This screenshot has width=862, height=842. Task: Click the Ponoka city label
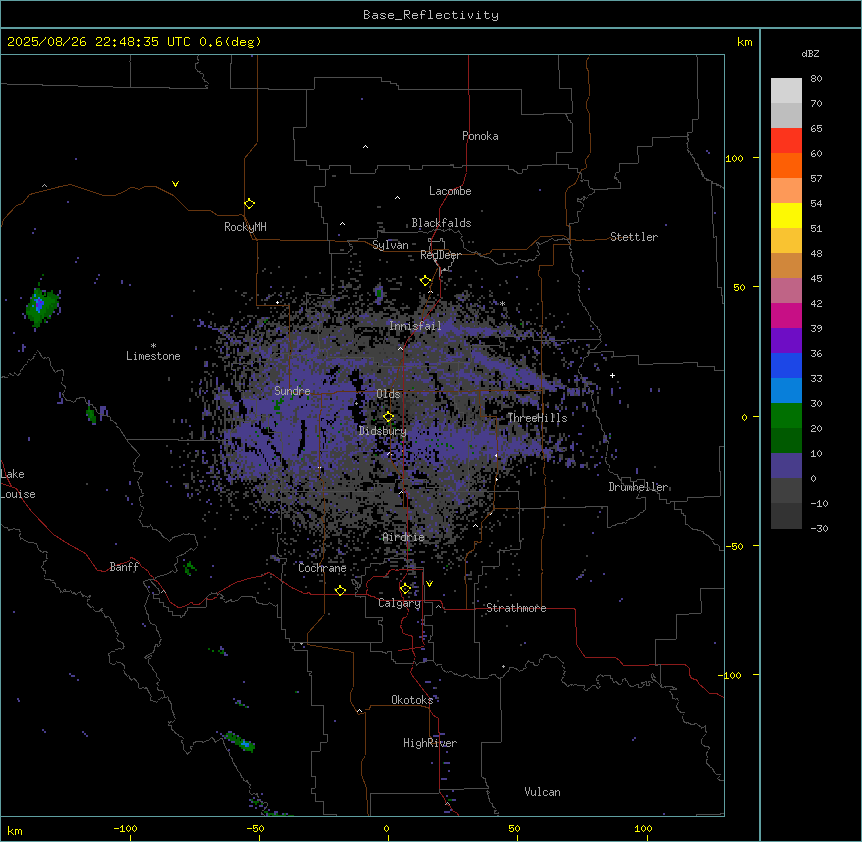pyautogui.click(x=480, y=136)
